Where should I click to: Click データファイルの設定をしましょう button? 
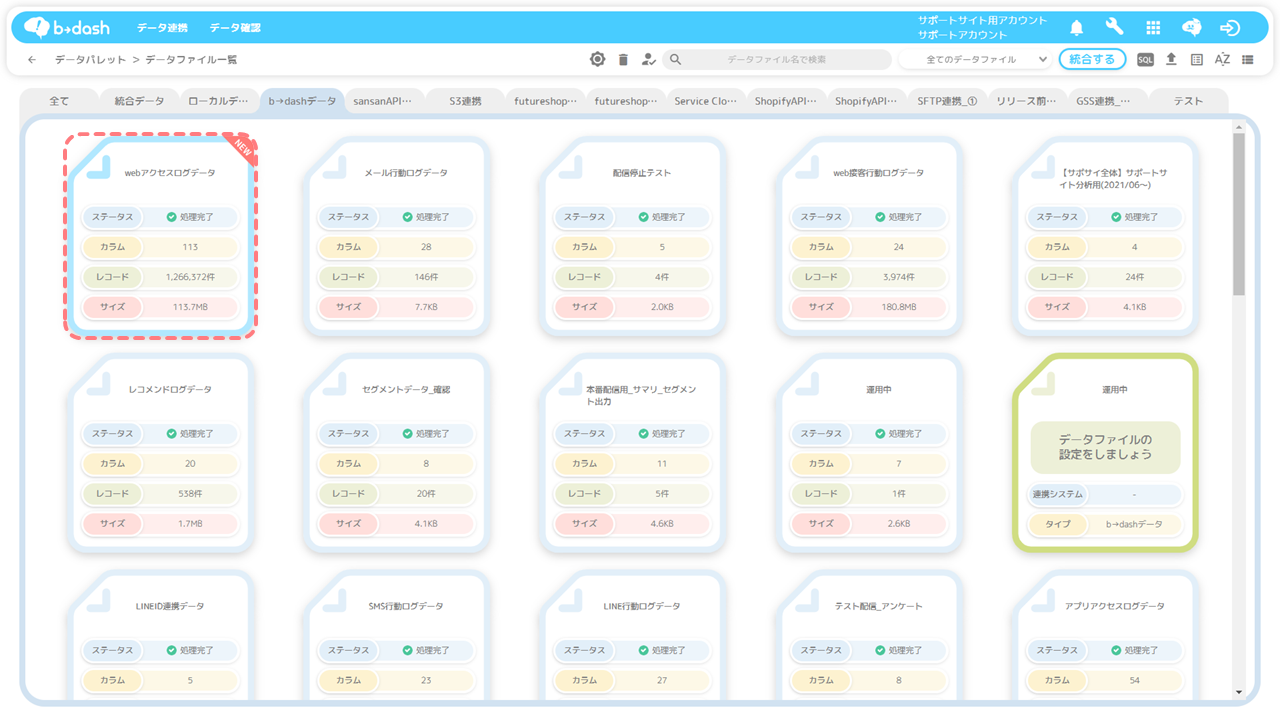[1105, 447]
